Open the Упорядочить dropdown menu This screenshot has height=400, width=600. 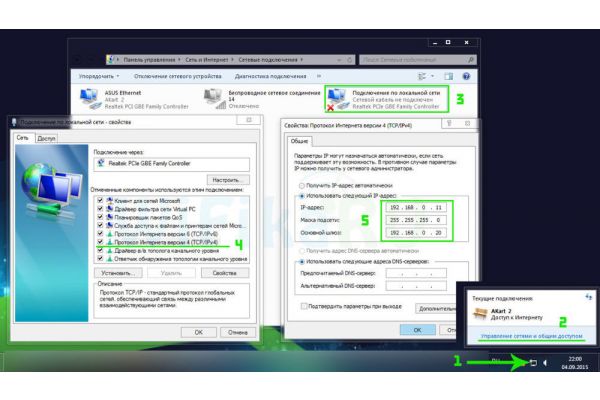99,76
